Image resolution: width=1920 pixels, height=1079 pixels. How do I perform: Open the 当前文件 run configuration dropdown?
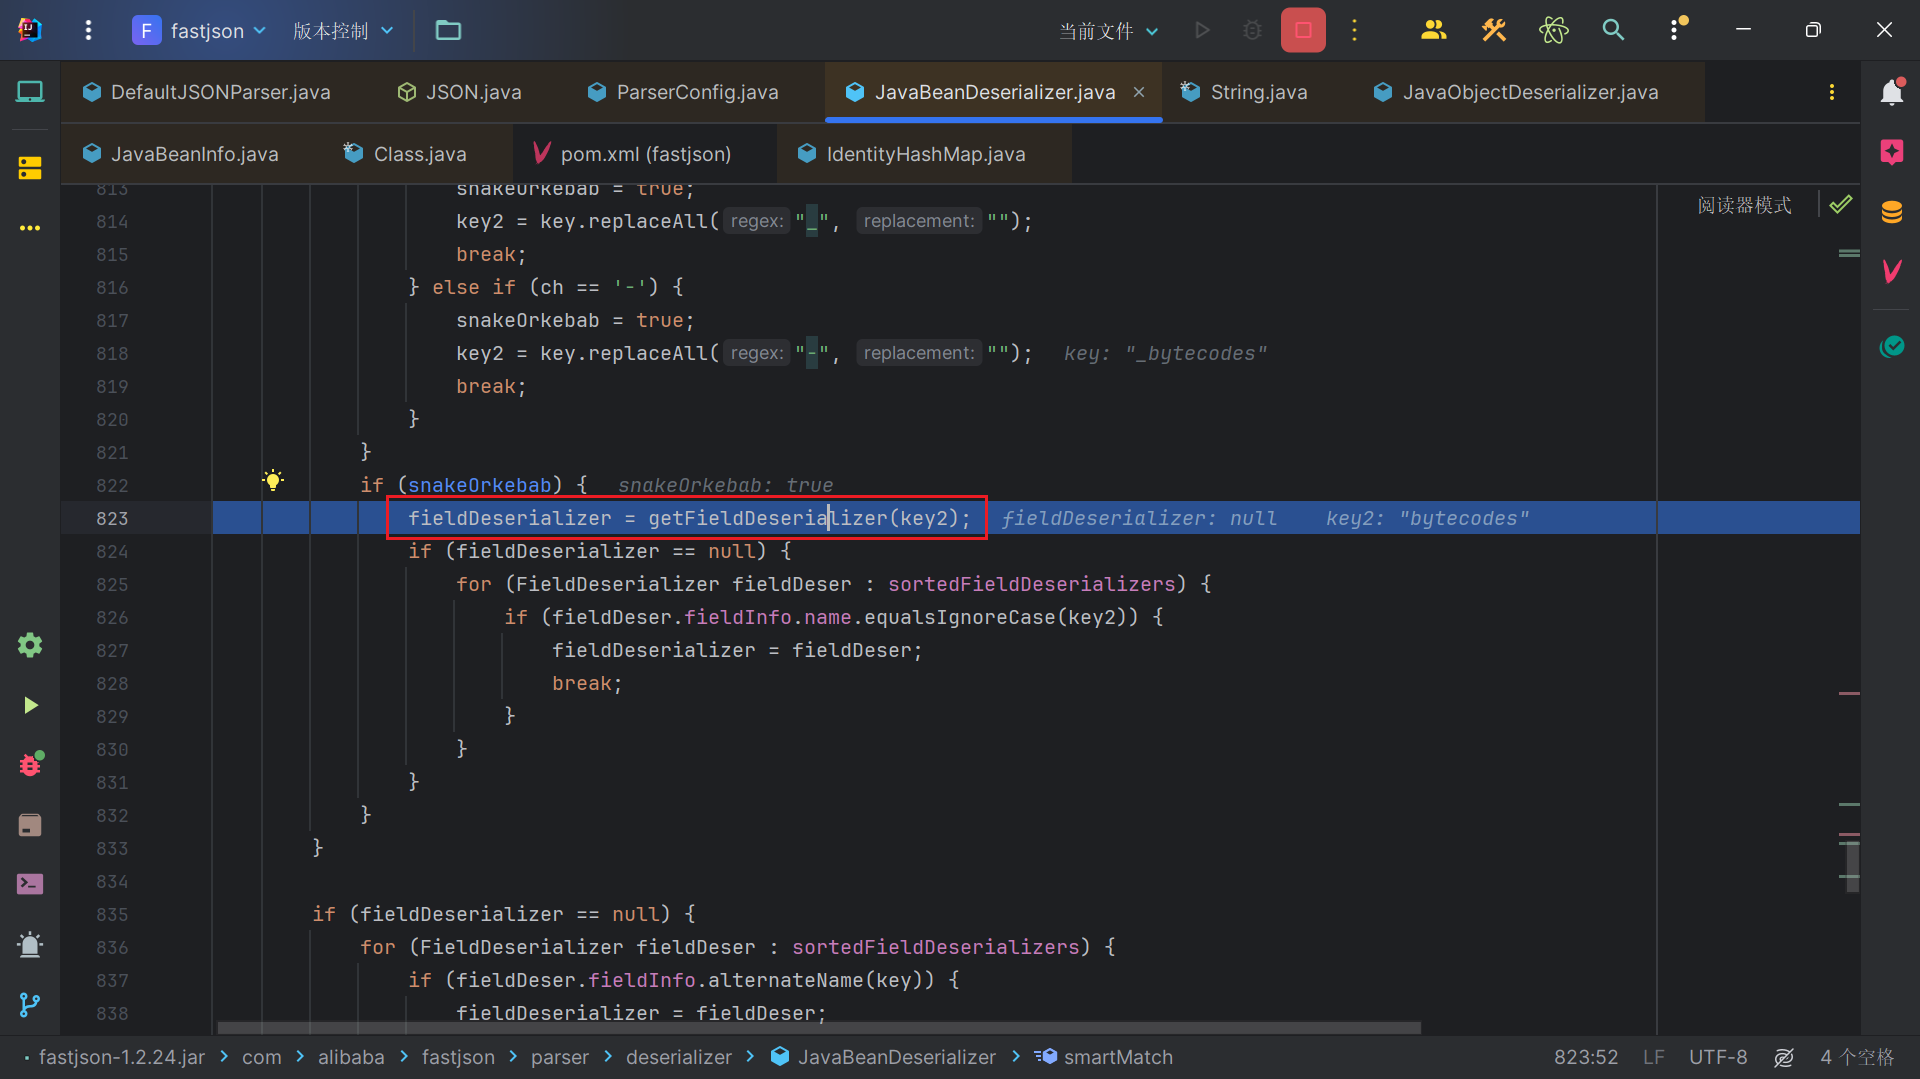tap(1108, 31)
